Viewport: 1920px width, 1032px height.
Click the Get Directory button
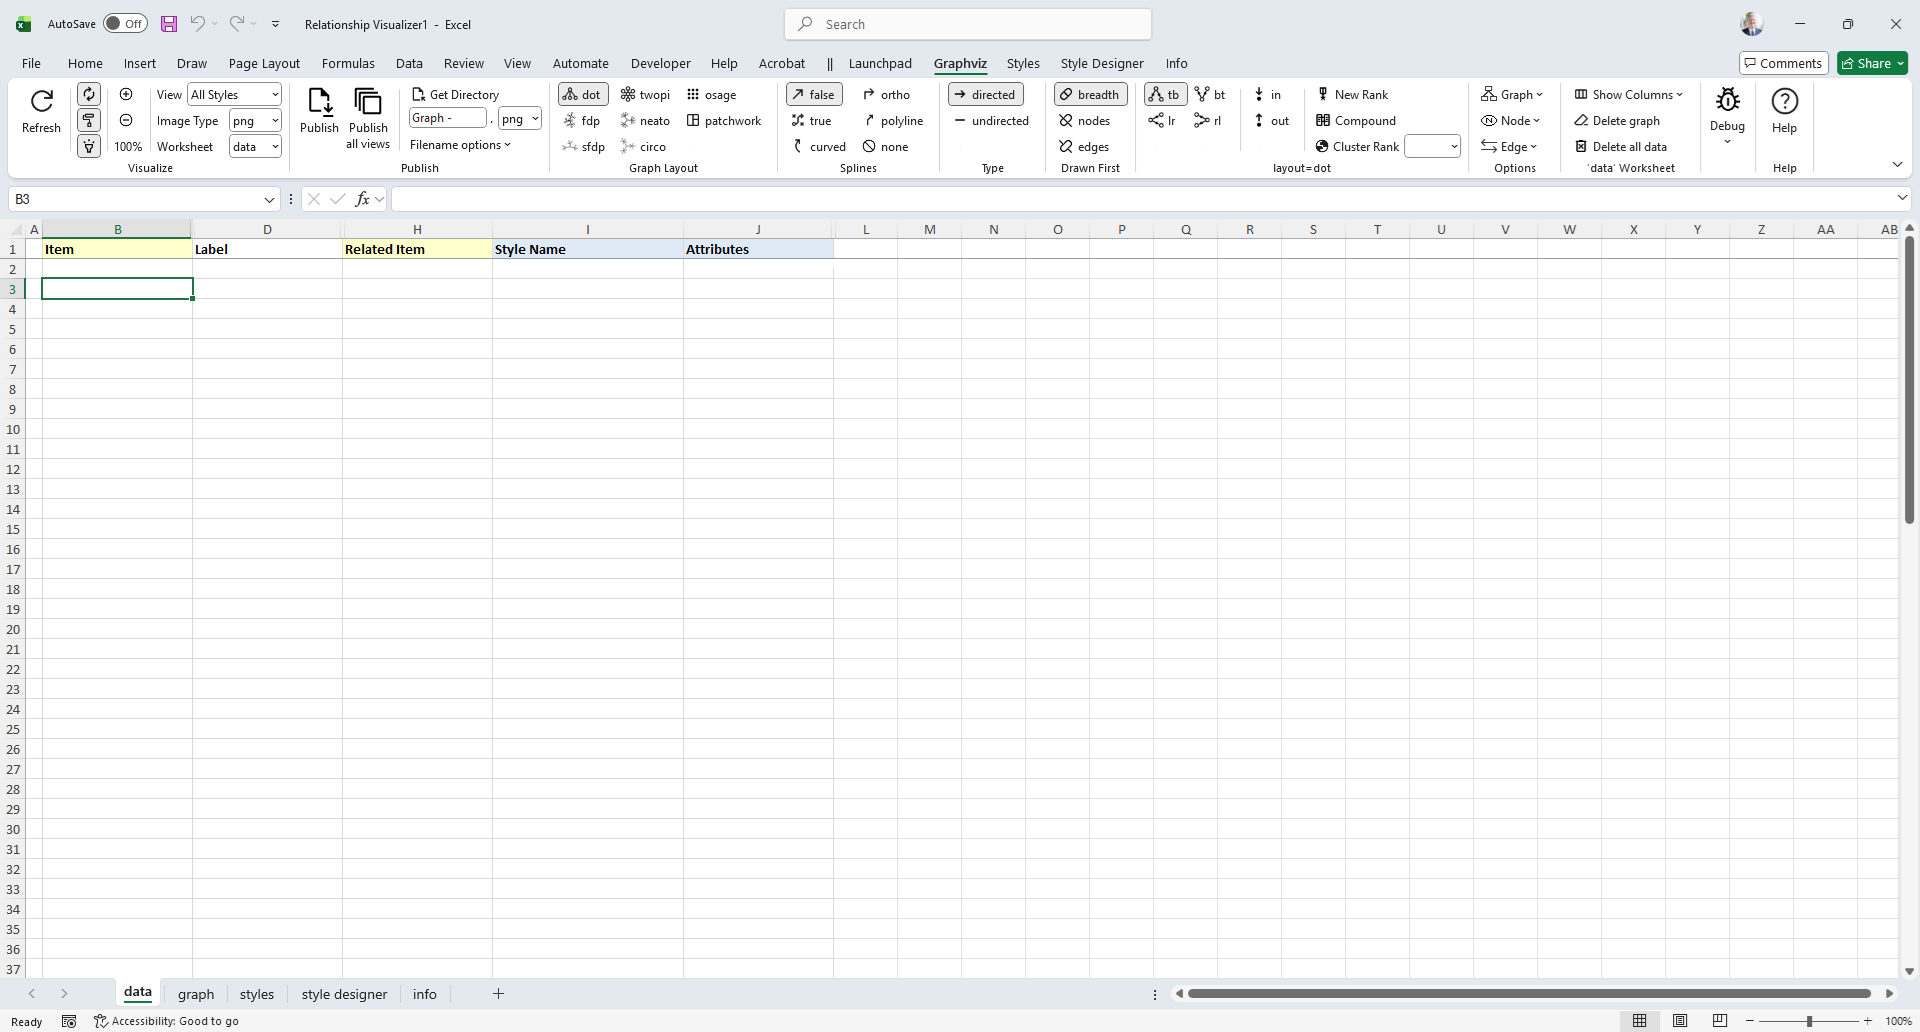(455, 95)
